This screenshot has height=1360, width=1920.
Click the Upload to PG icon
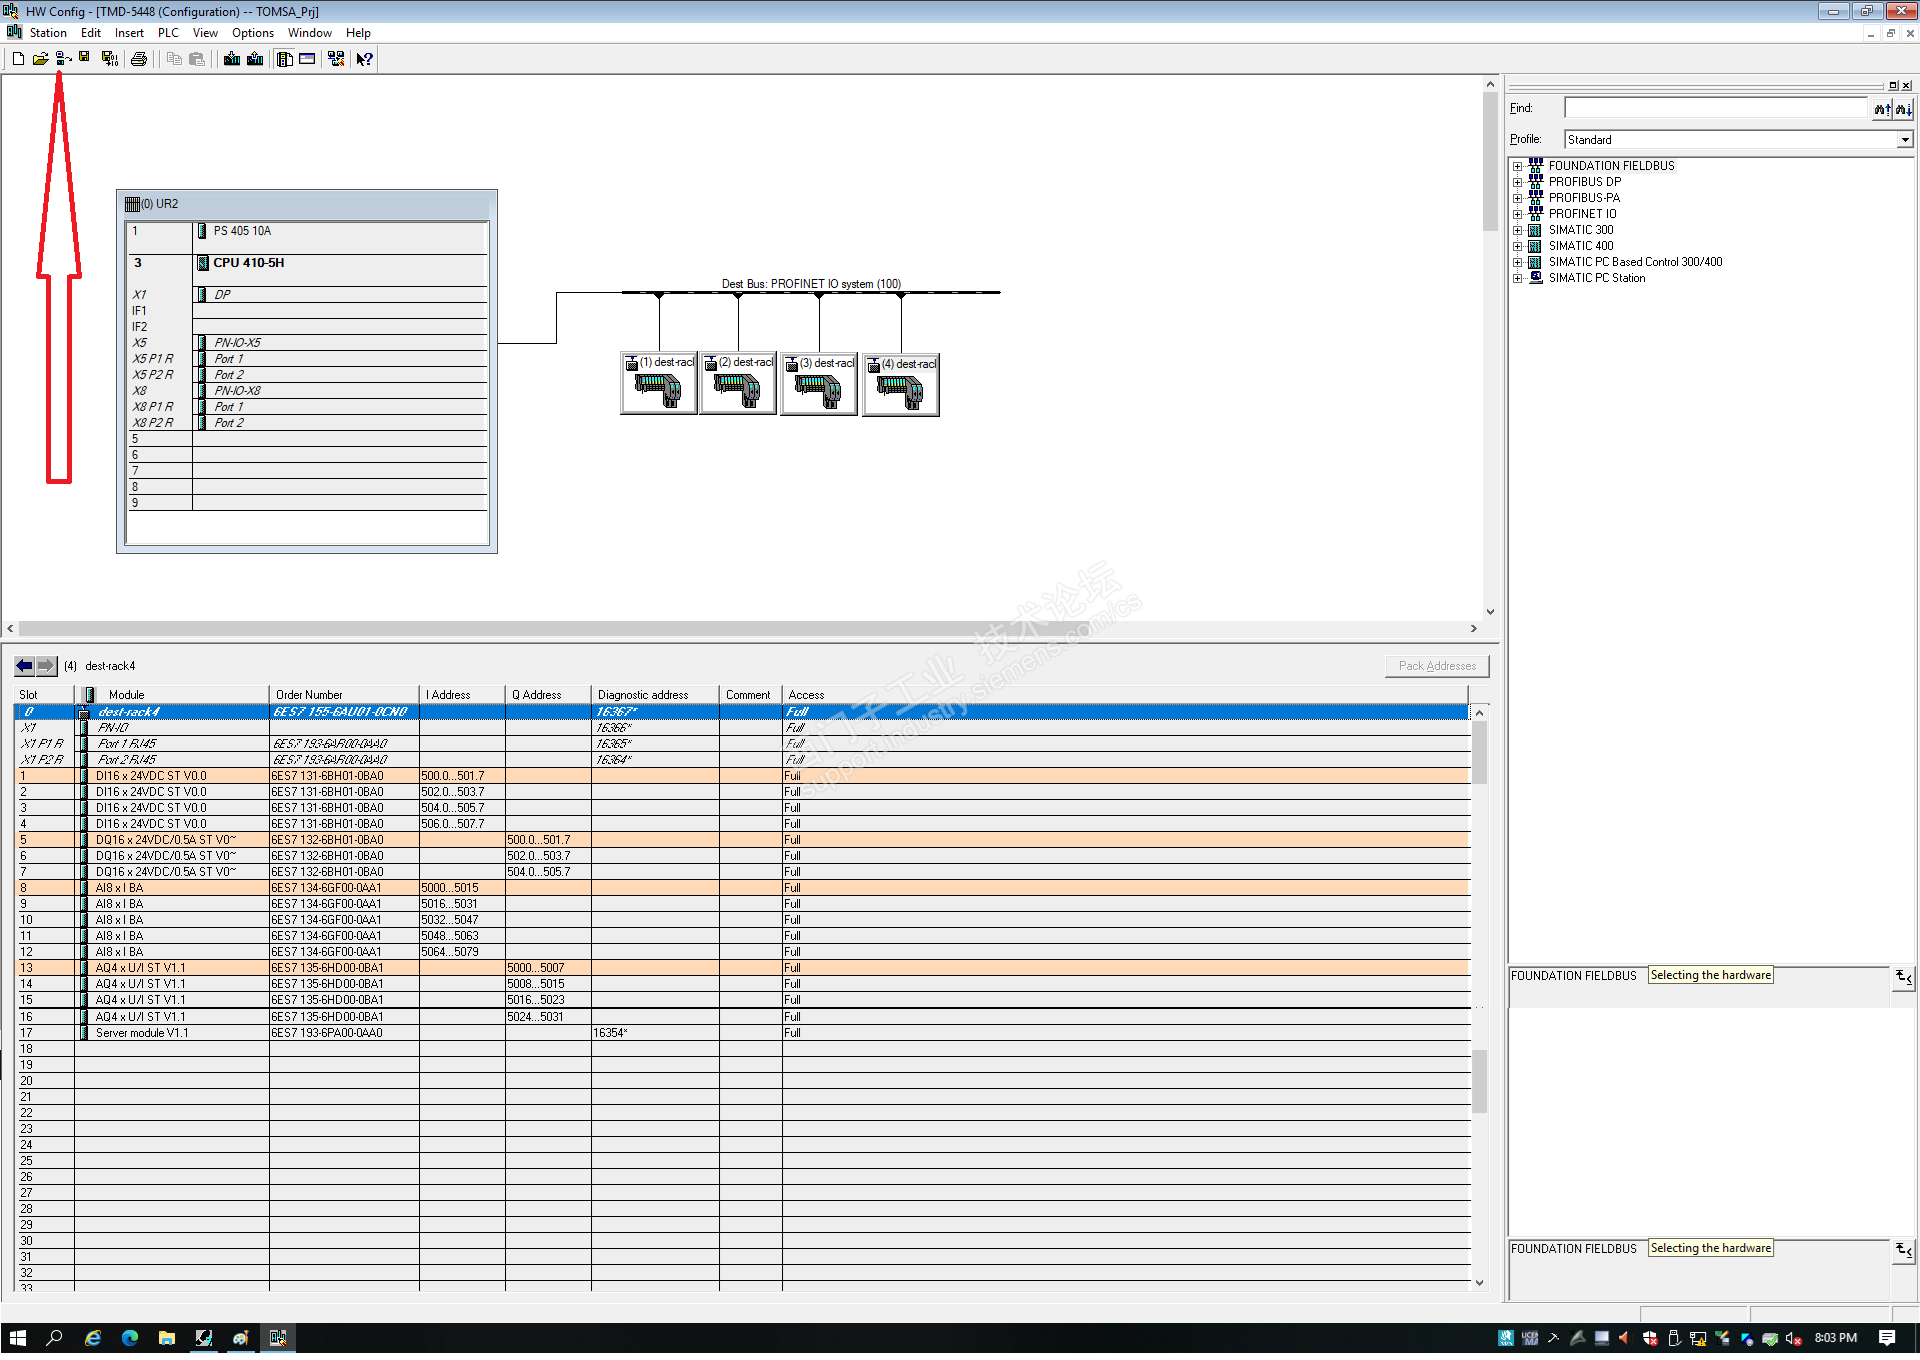pyautogui.click(x=255, y=59)
